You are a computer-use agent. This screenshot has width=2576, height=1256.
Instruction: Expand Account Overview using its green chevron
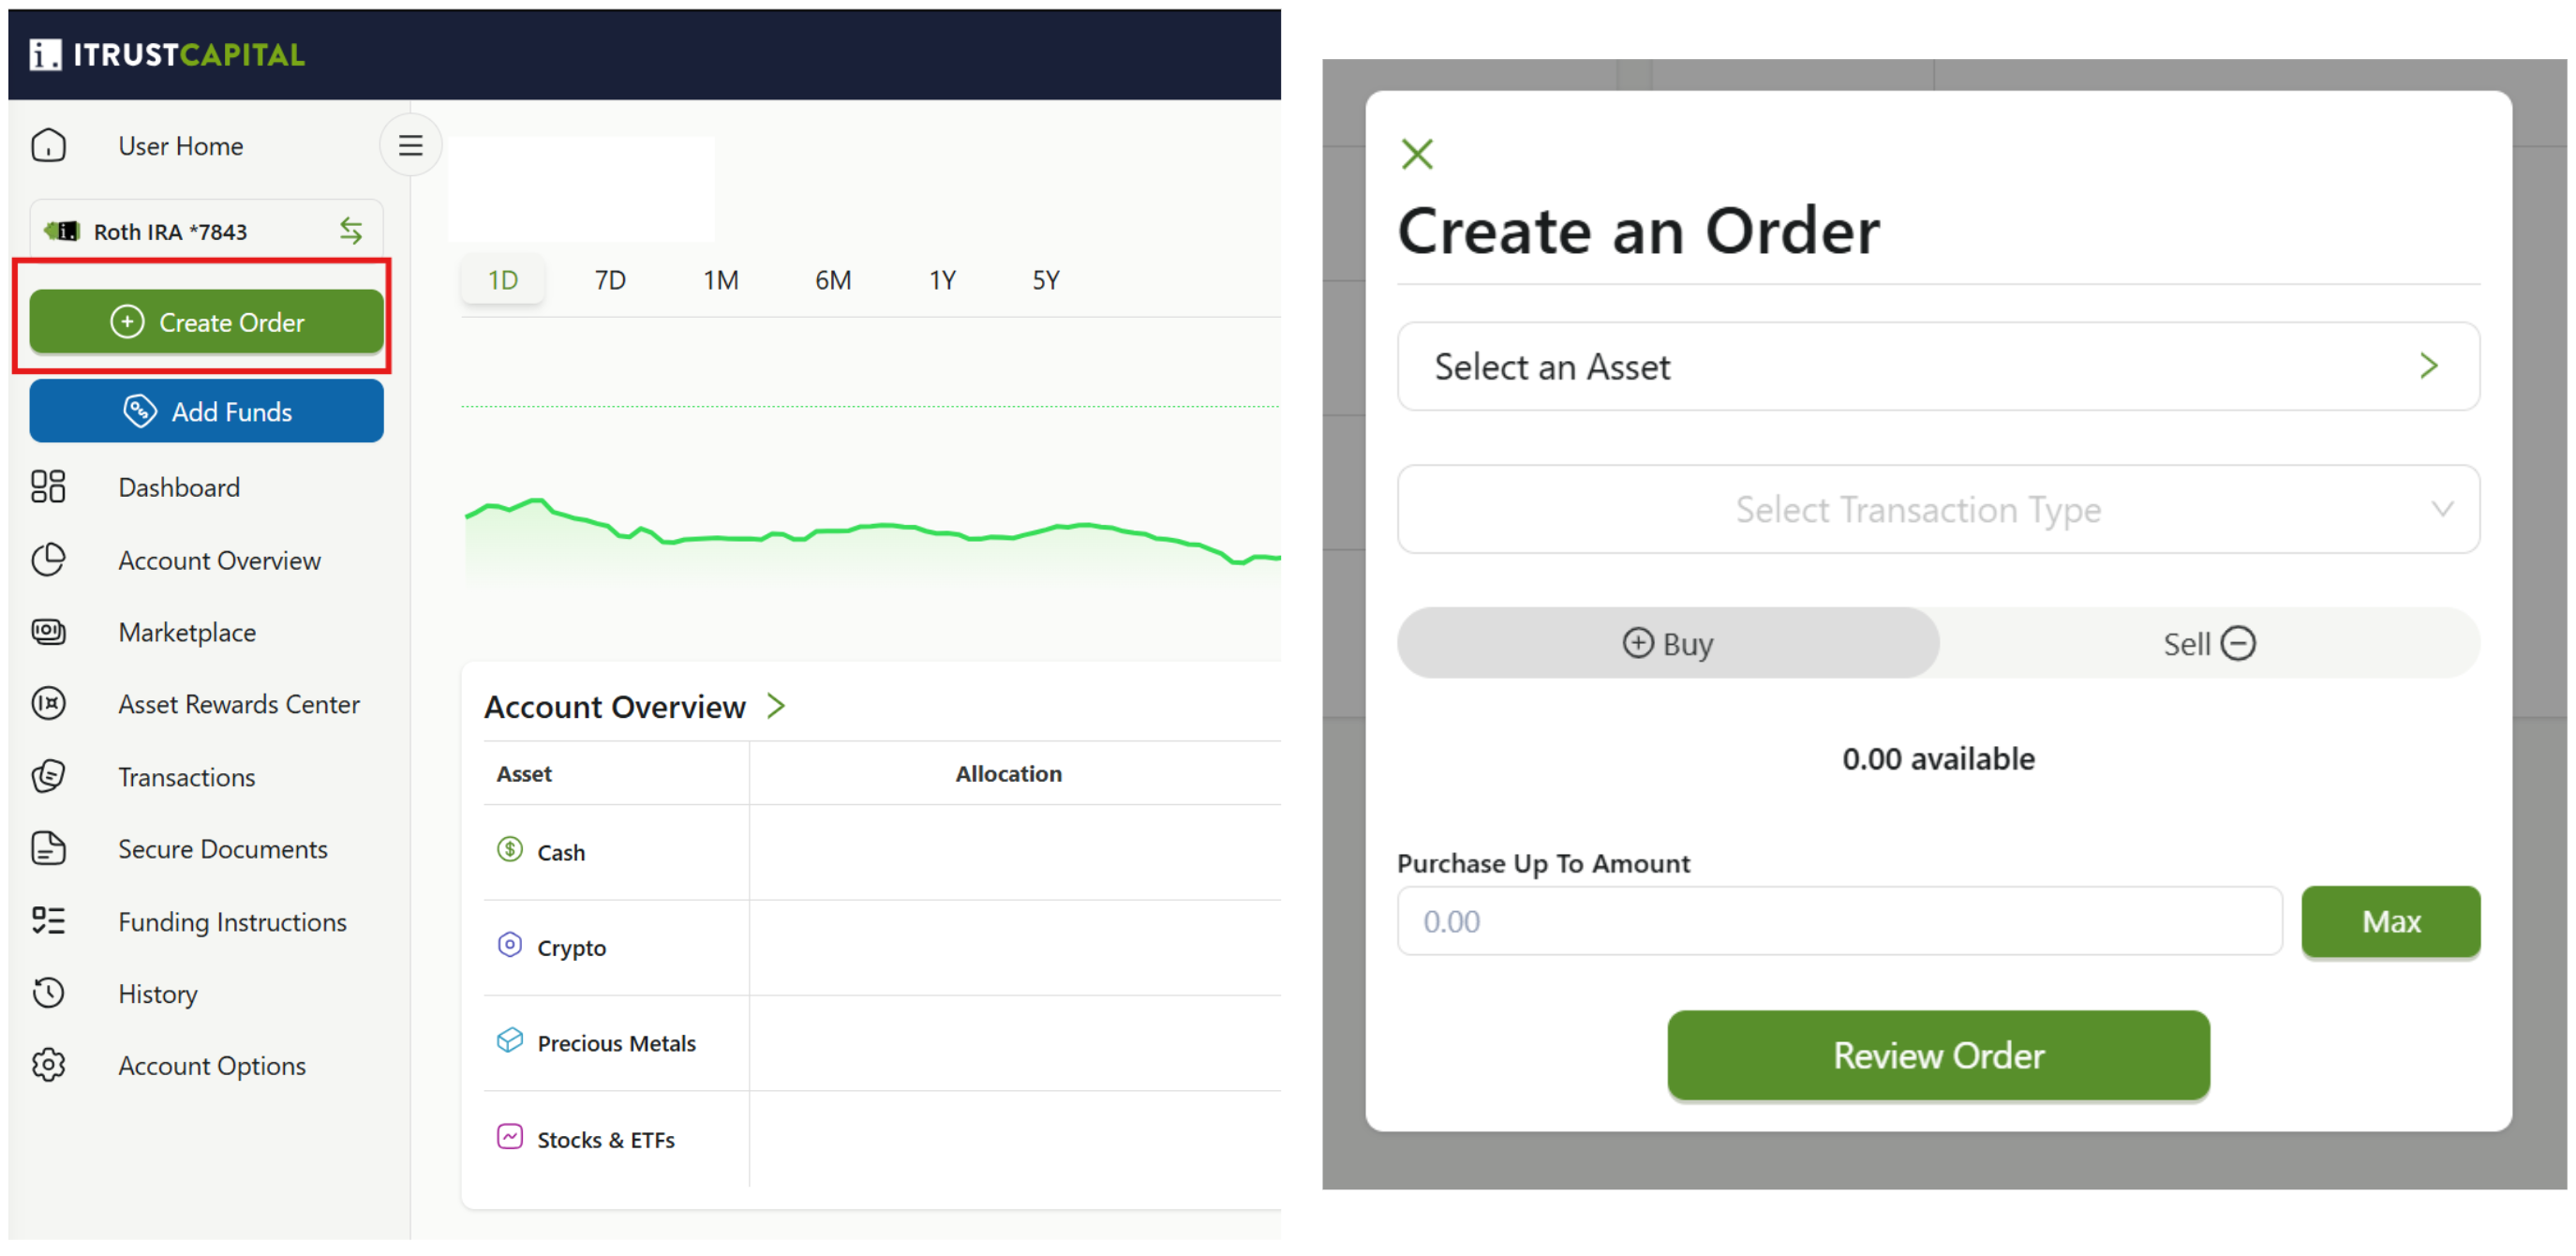776,707
